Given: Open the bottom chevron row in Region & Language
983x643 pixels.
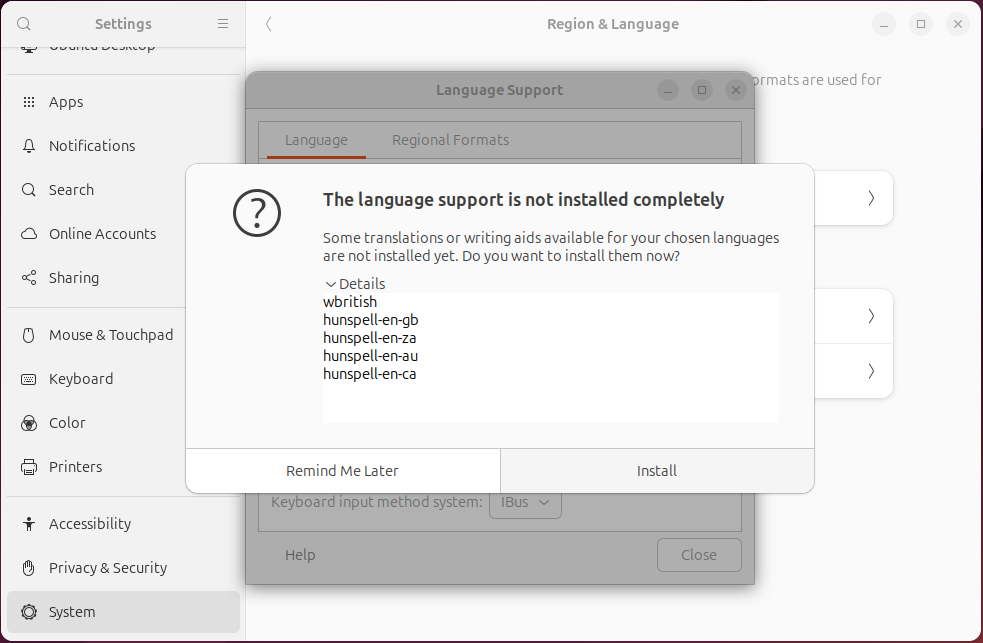Looking at the screenshot, I should 853,371.
